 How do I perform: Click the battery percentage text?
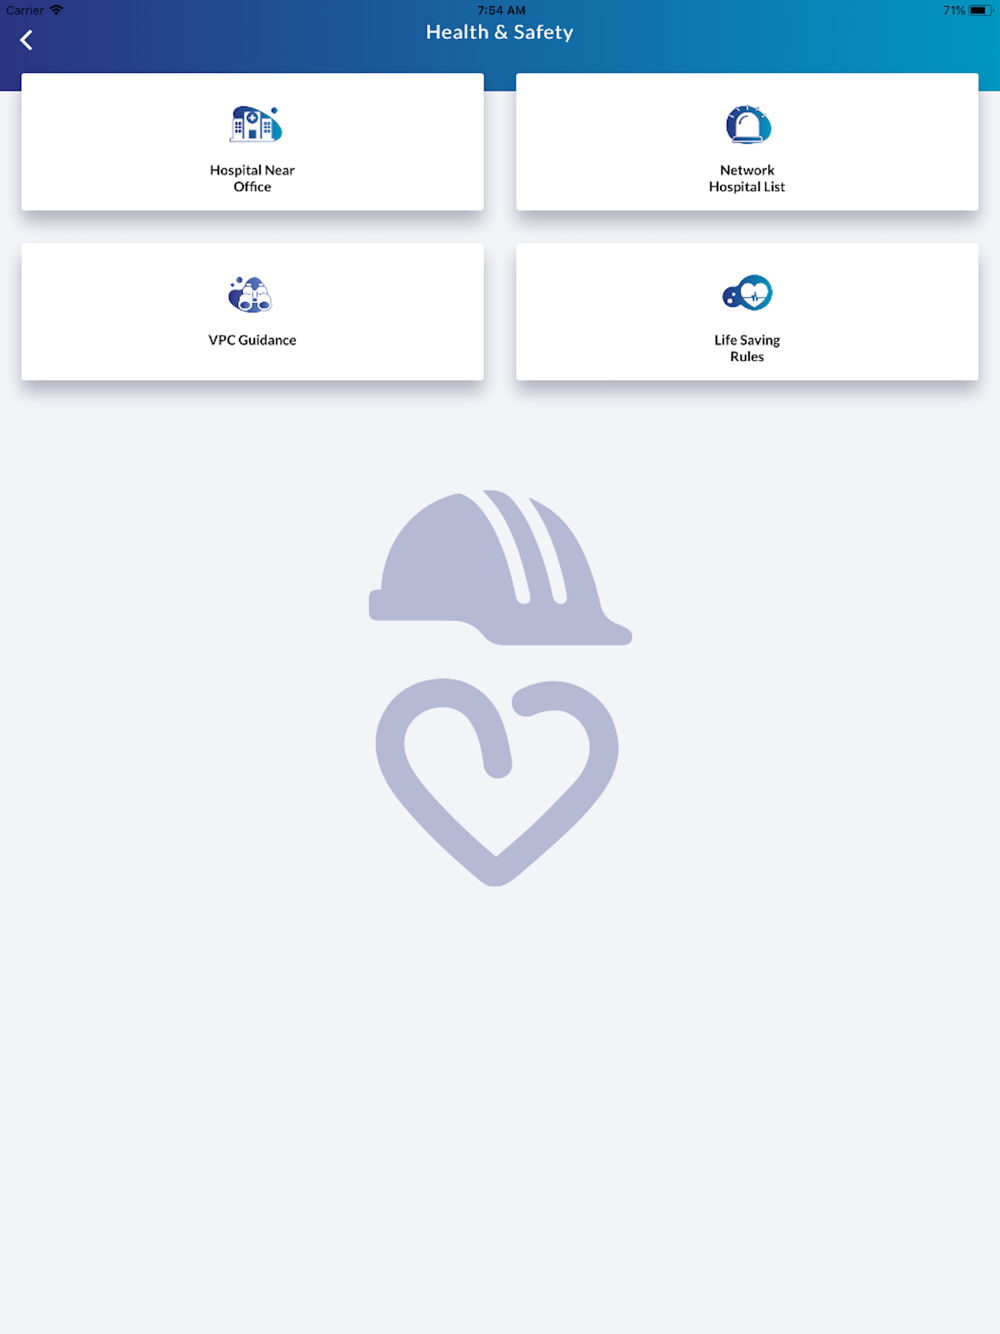tap(954, 10)
